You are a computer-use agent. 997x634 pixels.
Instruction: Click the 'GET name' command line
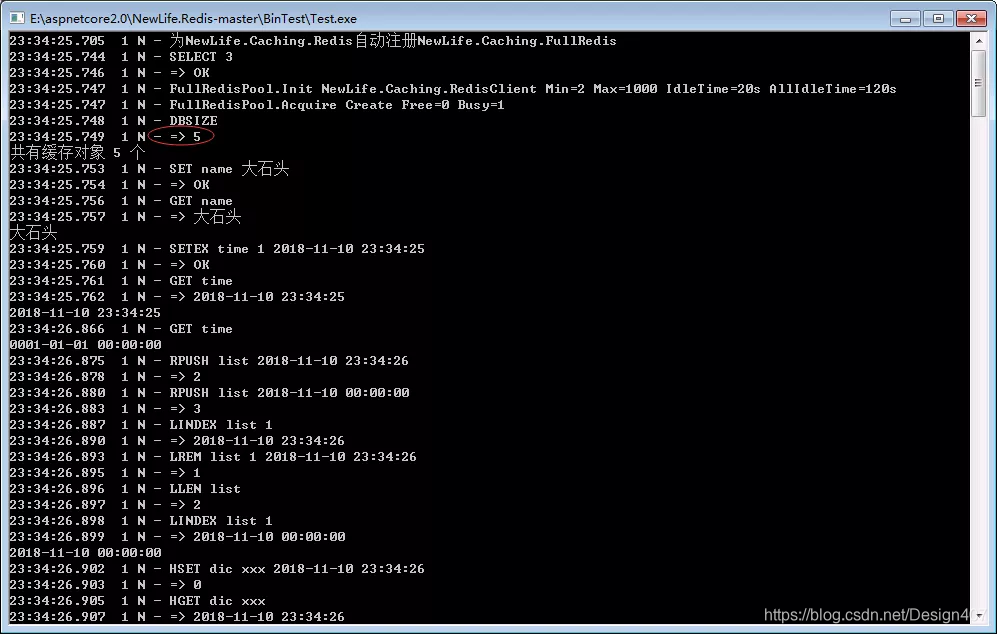click(x=121, y=201)
